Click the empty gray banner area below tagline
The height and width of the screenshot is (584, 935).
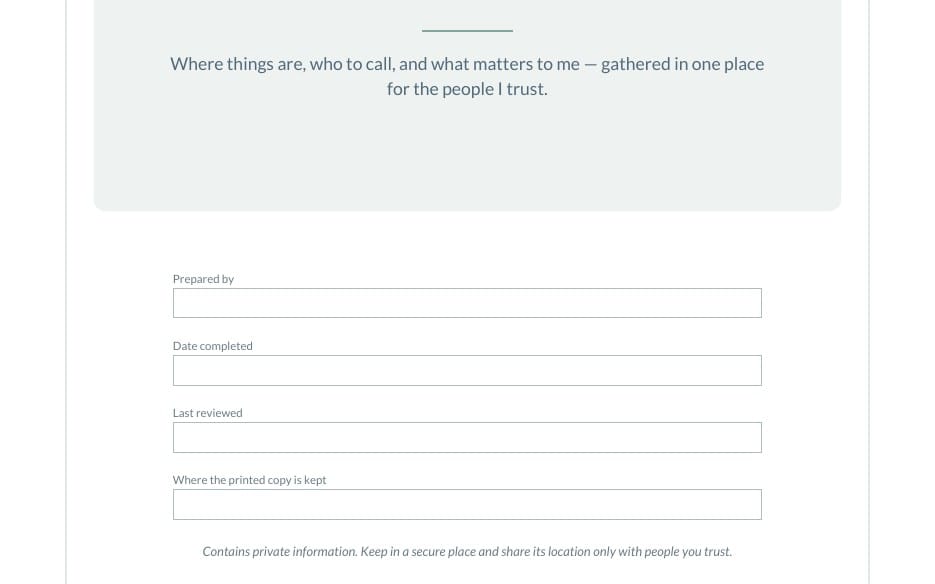(467, 158)
